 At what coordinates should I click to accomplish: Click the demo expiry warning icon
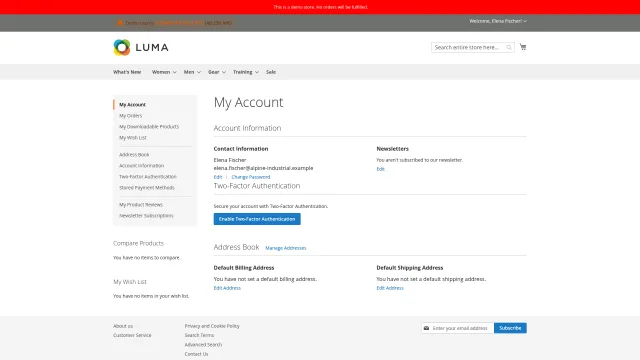(x=120, y=23)
